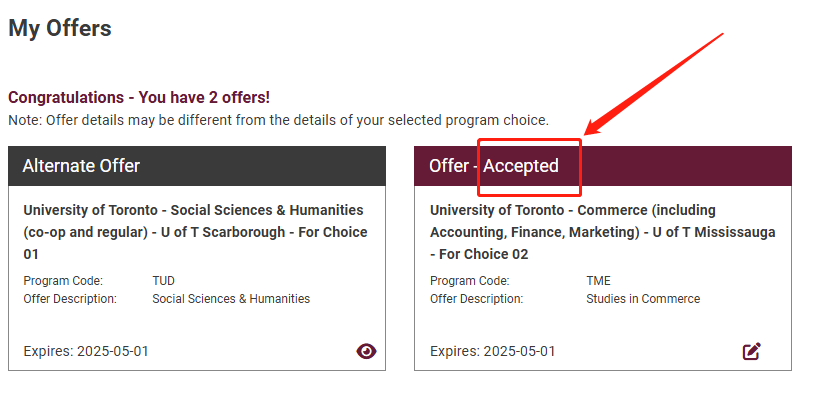The image size is (821, 395).
Task: Click the Program Code label in Accepted offer card
Action: tap(470, 281)
